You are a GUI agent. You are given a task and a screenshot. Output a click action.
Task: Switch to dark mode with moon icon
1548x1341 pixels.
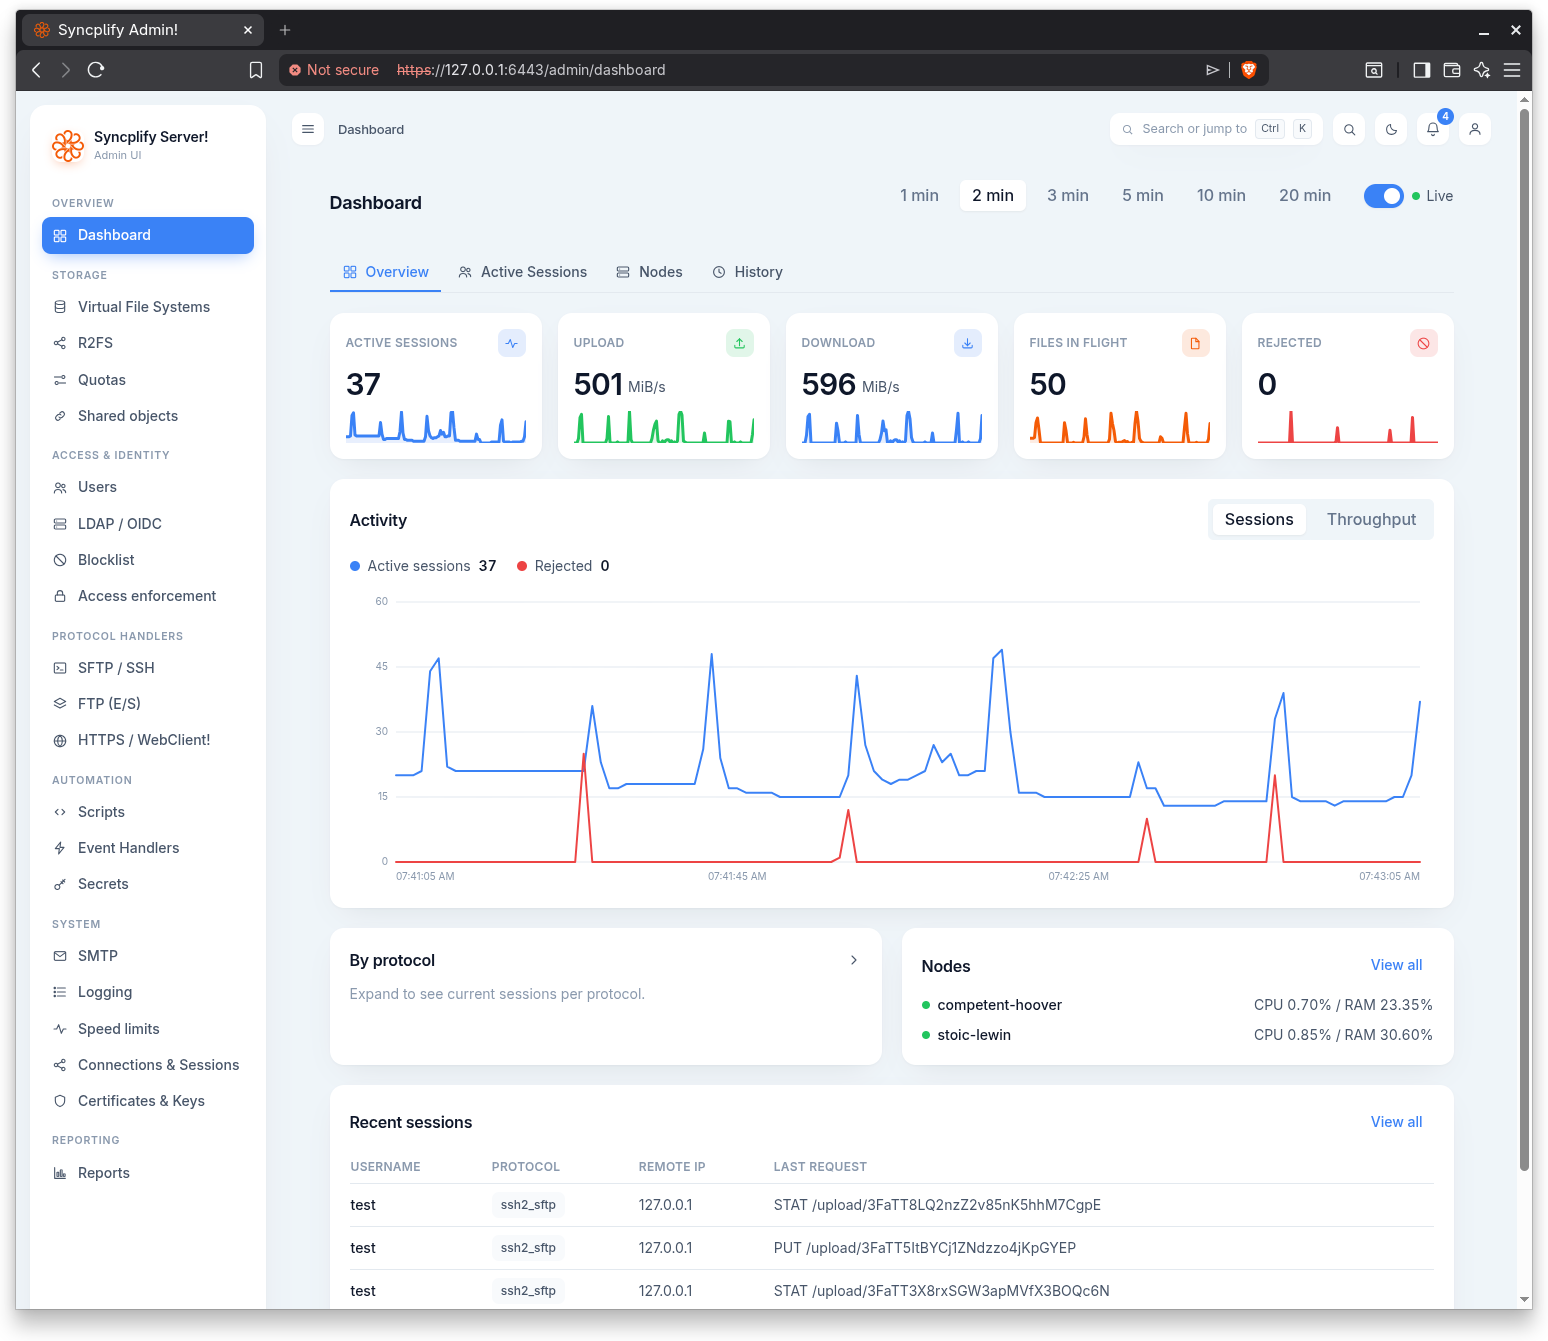(x=1391, y=129)
